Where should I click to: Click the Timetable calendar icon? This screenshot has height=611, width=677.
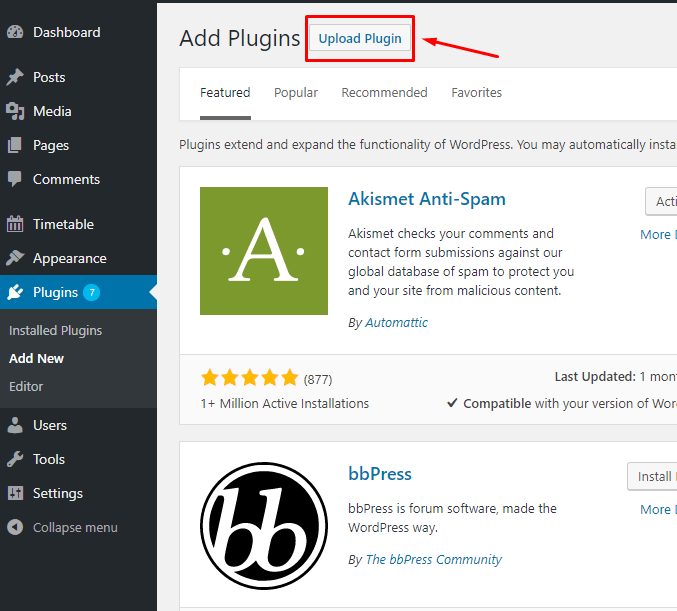point(15,224)
